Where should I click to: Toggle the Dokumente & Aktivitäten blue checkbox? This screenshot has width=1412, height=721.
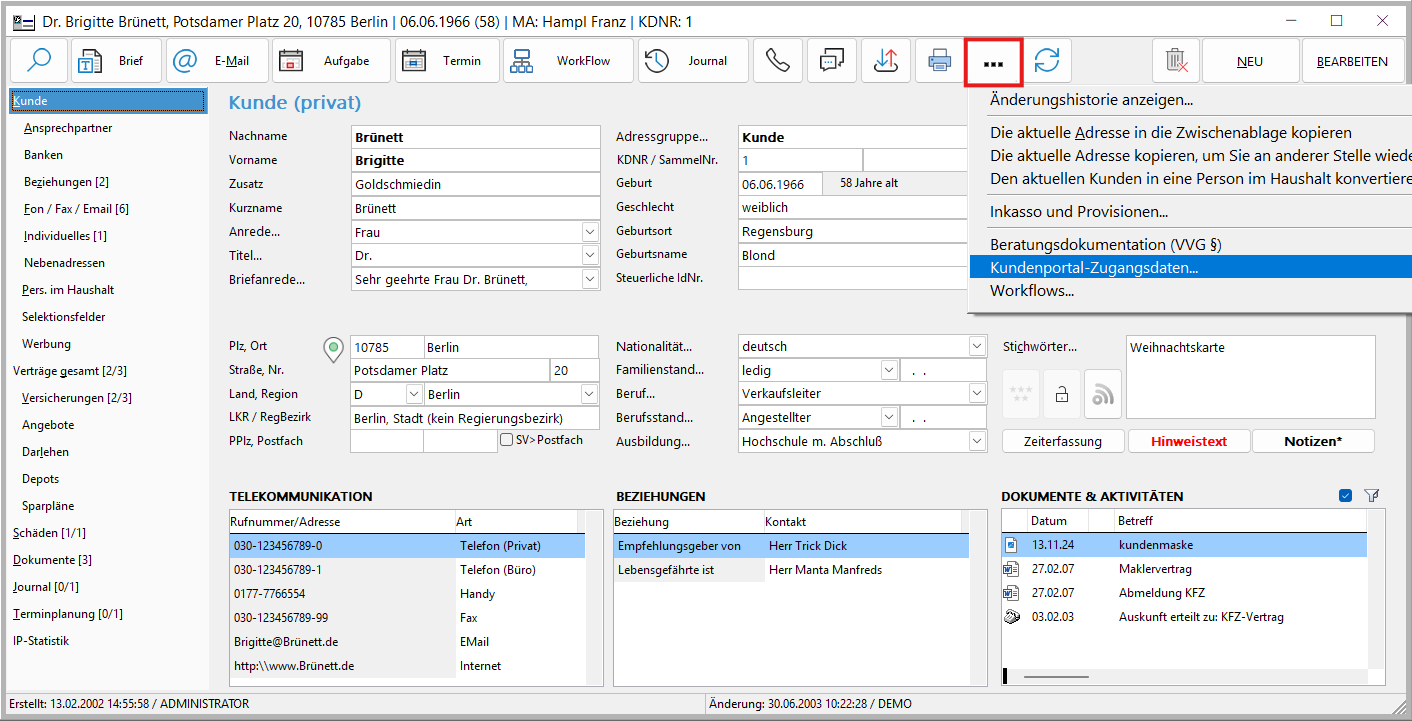point(1345,495)
